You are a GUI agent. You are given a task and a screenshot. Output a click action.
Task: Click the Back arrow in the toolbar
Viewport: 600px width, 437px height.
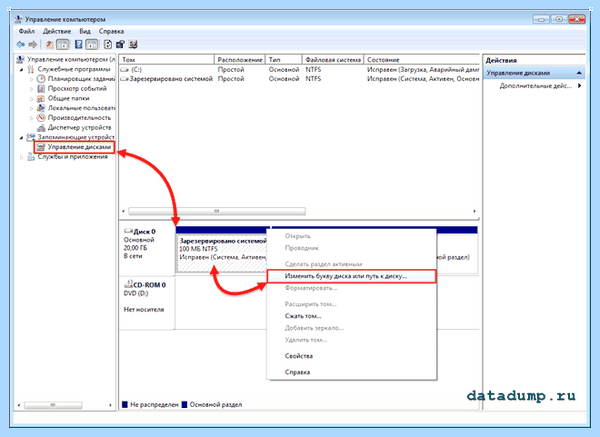(x=20, y=45)
